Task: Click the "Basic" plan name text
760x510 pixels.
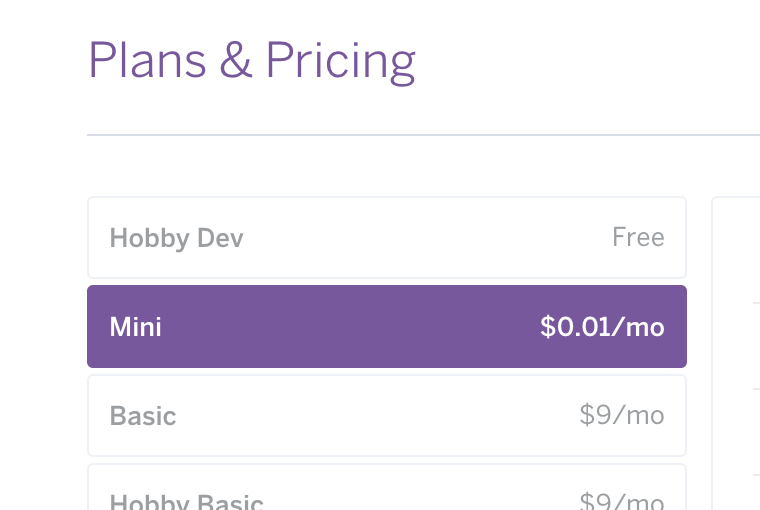Action: point(143,415)
